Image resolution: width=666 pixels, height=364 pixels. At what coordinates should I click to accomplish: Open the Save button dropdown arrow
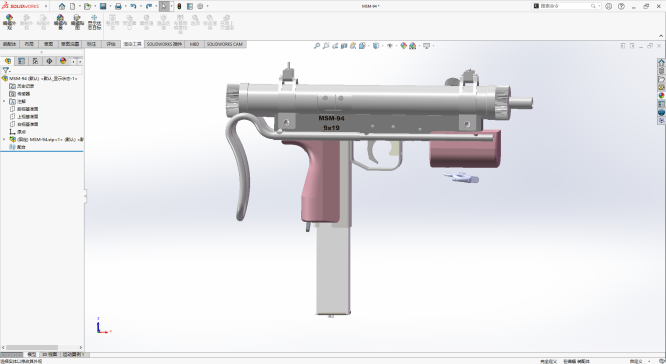[x=109, y=6]
